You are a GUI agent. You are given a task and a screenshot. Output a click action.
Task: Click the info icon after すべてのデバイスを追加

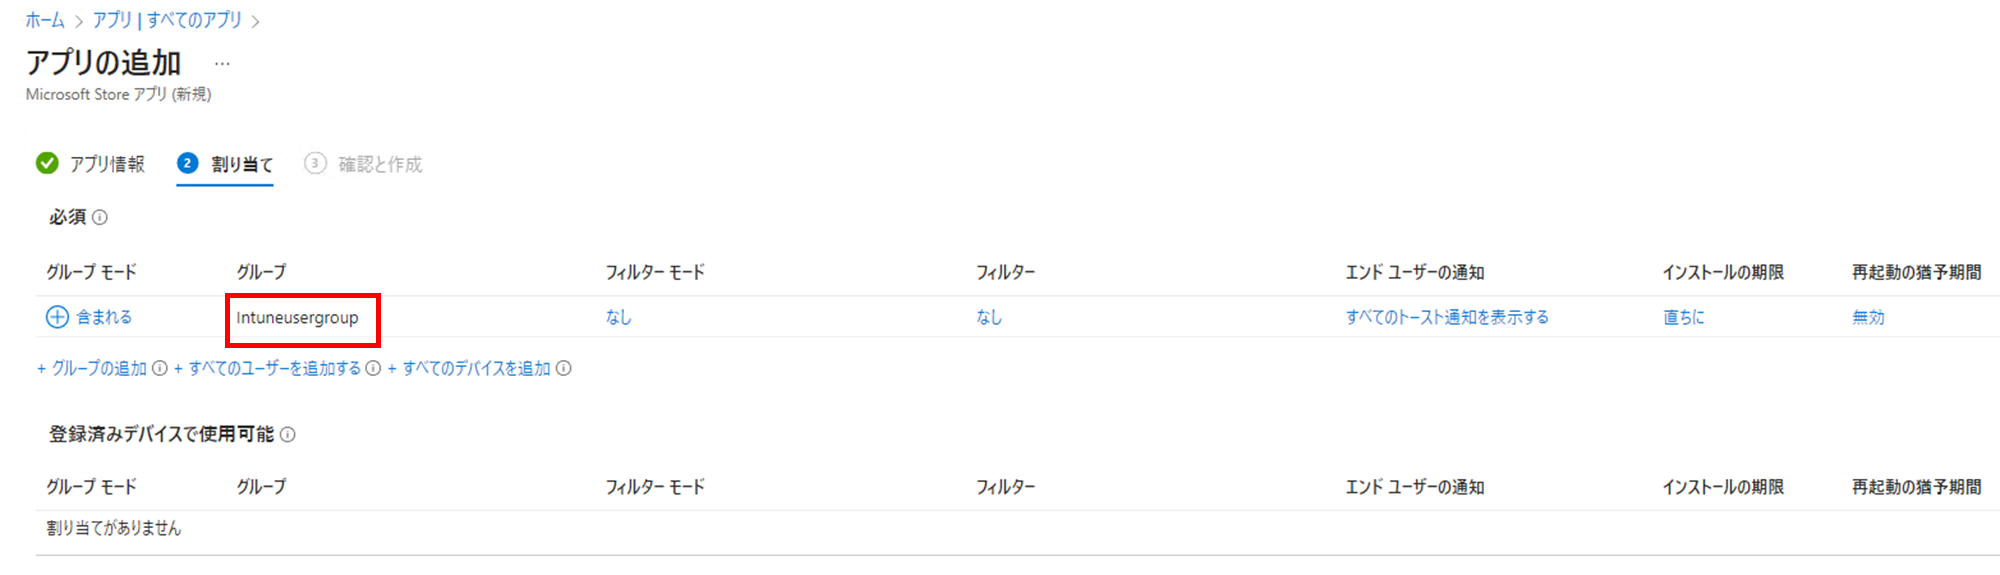coord(564,368)
